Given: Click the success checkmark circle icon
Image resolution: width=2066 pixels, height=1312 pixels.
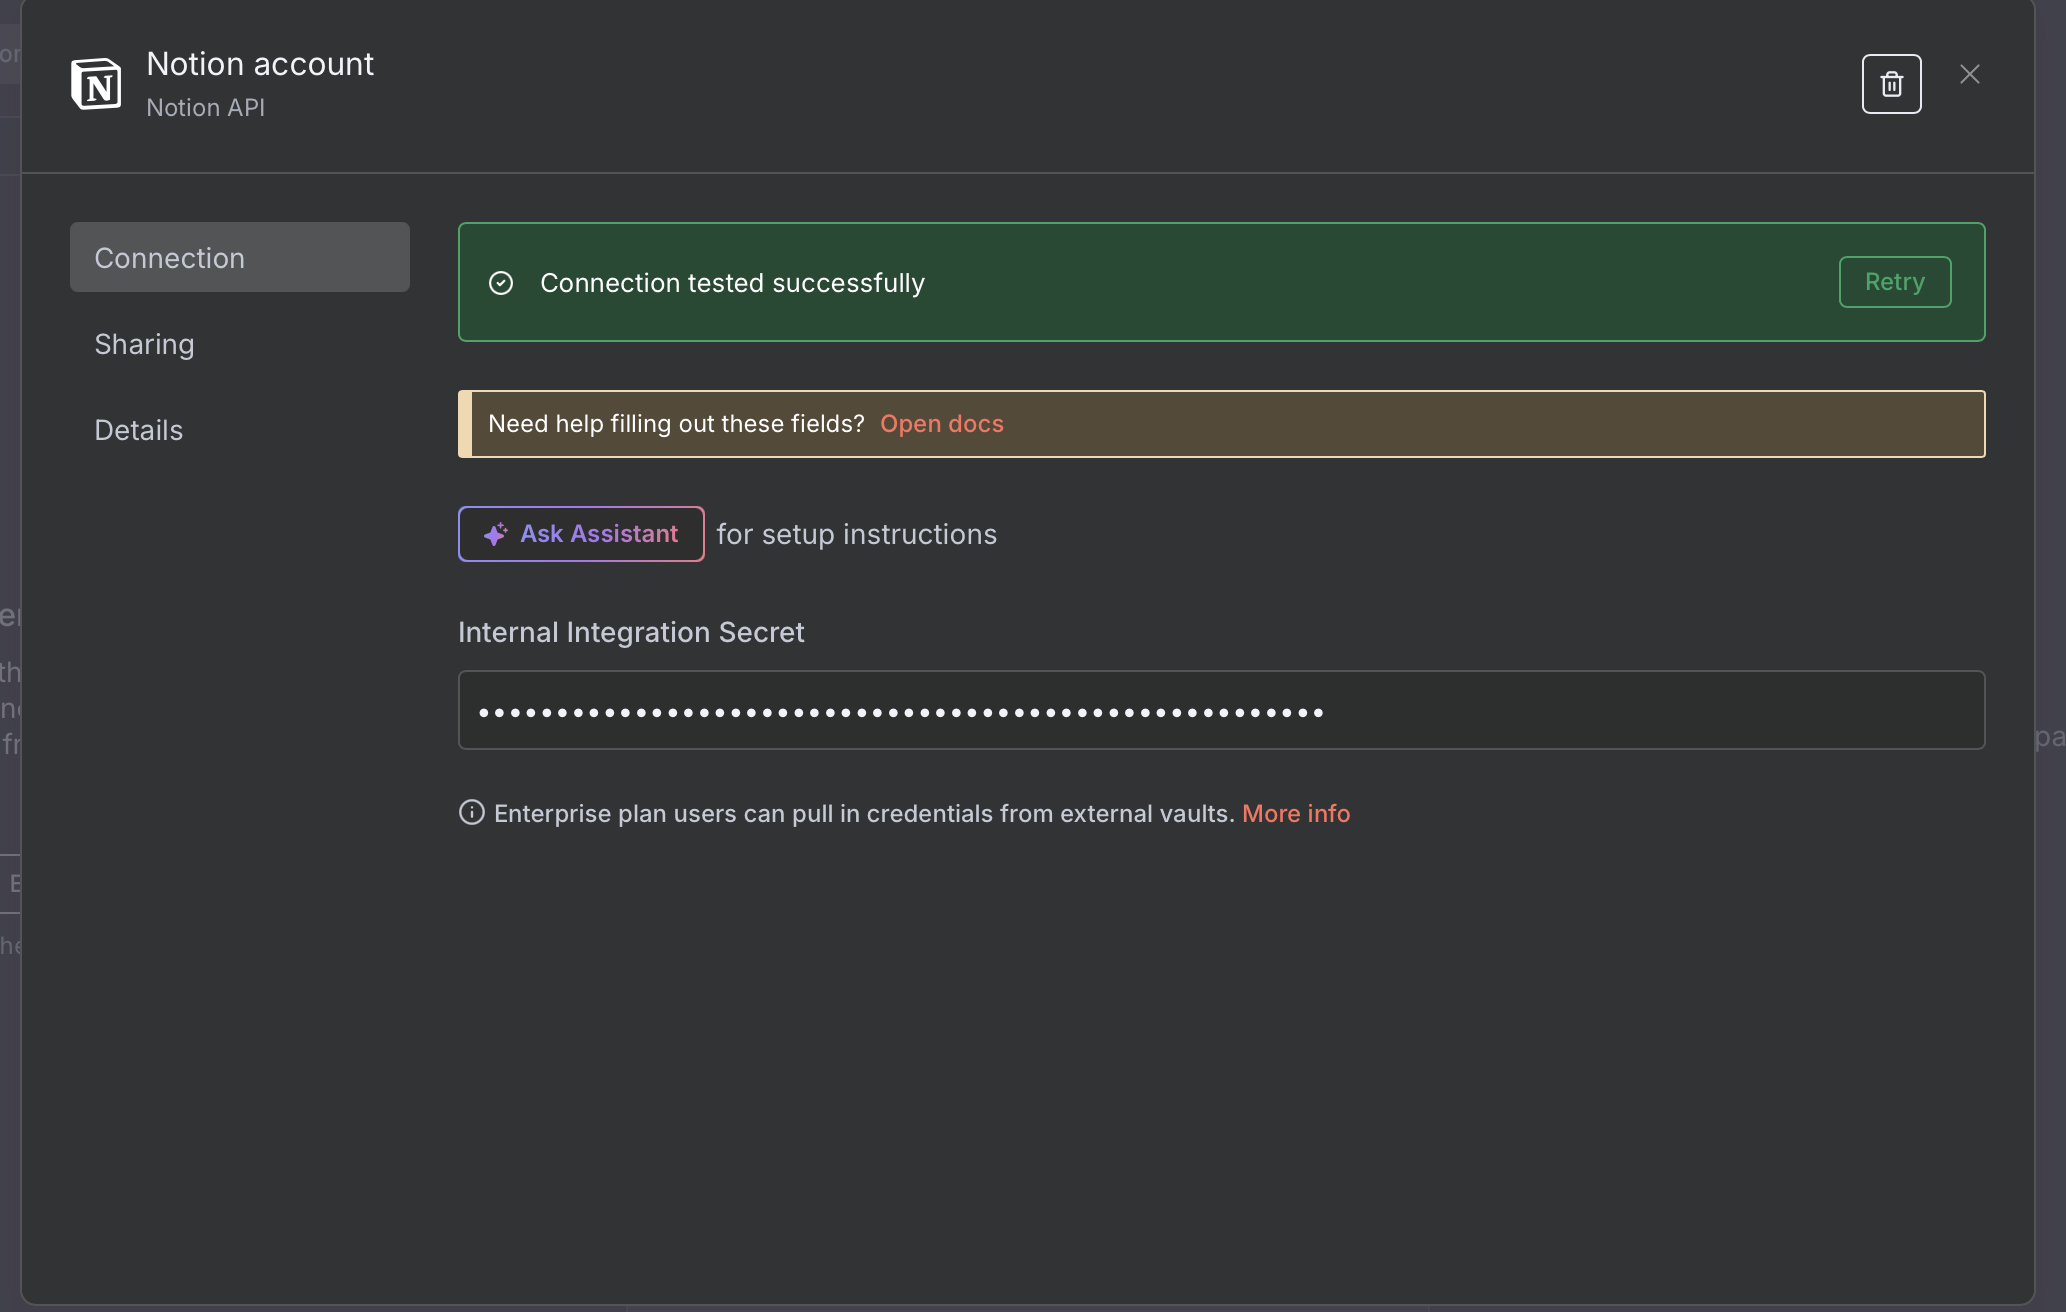Looking at the screenshot, I should point(501,283).
